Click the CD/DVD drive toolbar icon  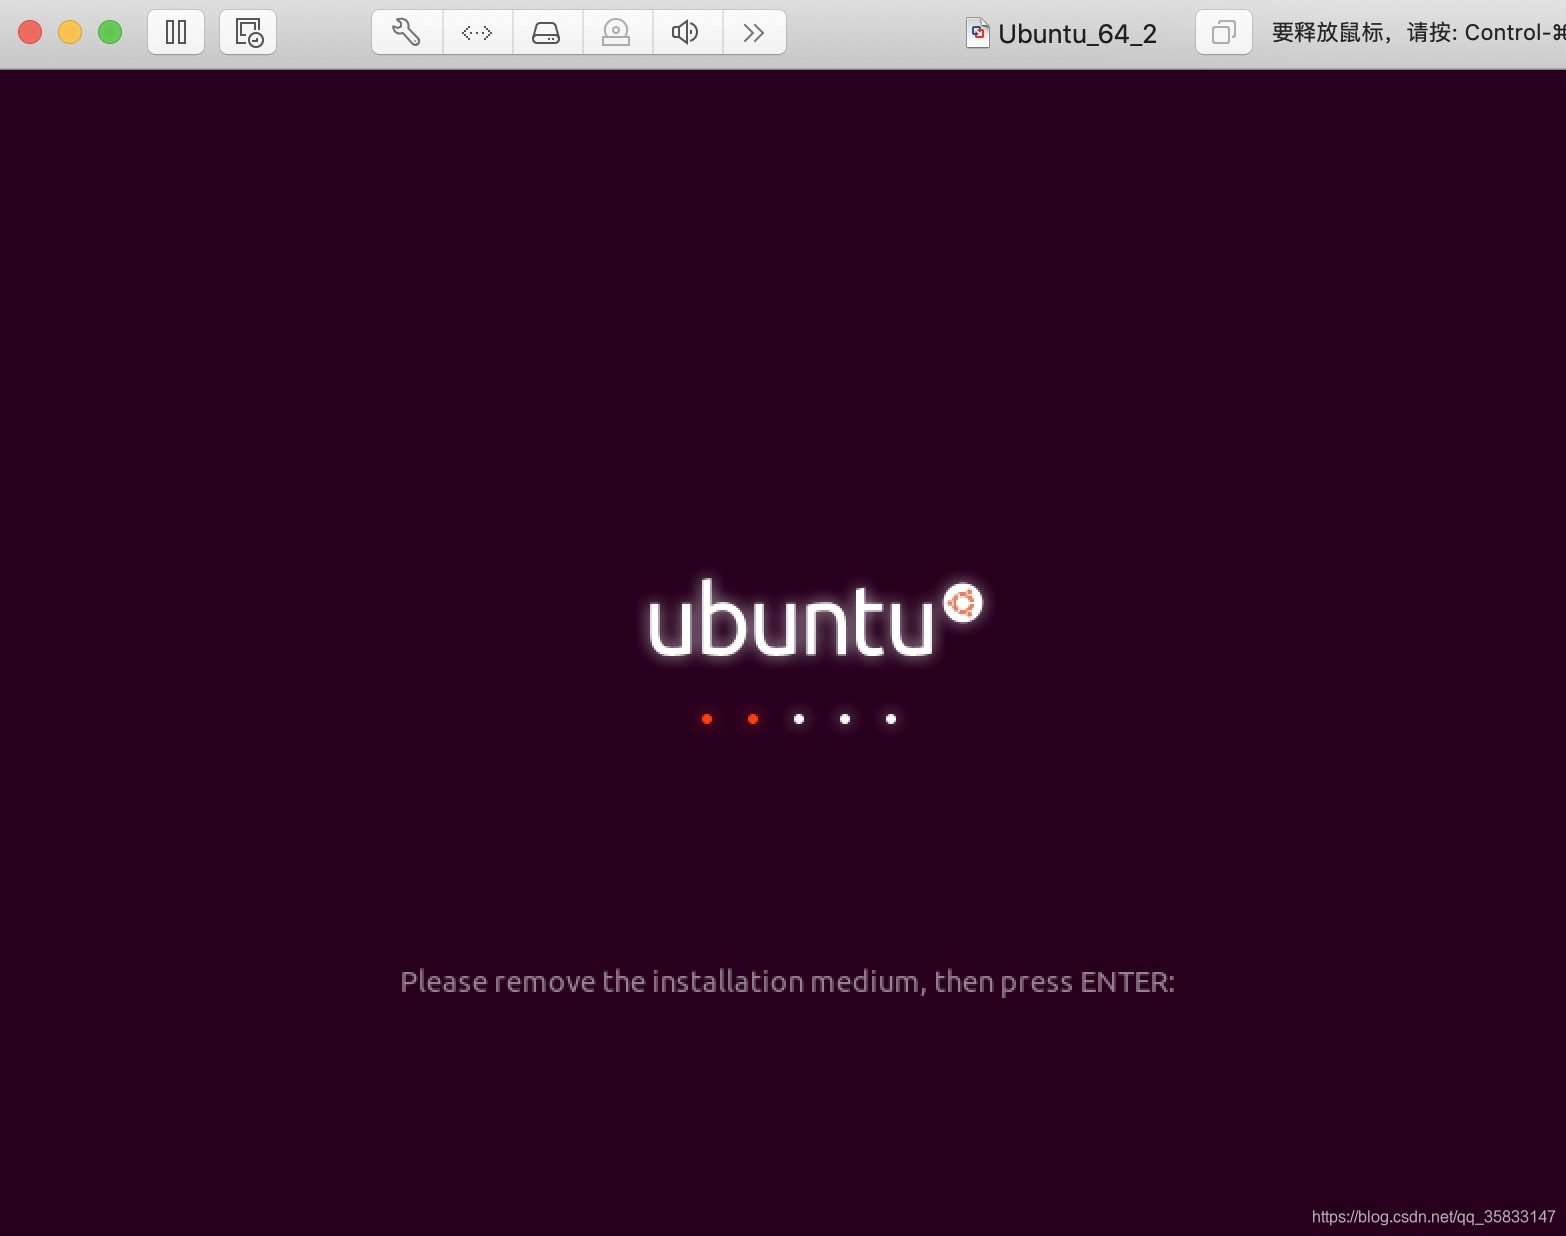pyautogui.click(x=616, y=32)
